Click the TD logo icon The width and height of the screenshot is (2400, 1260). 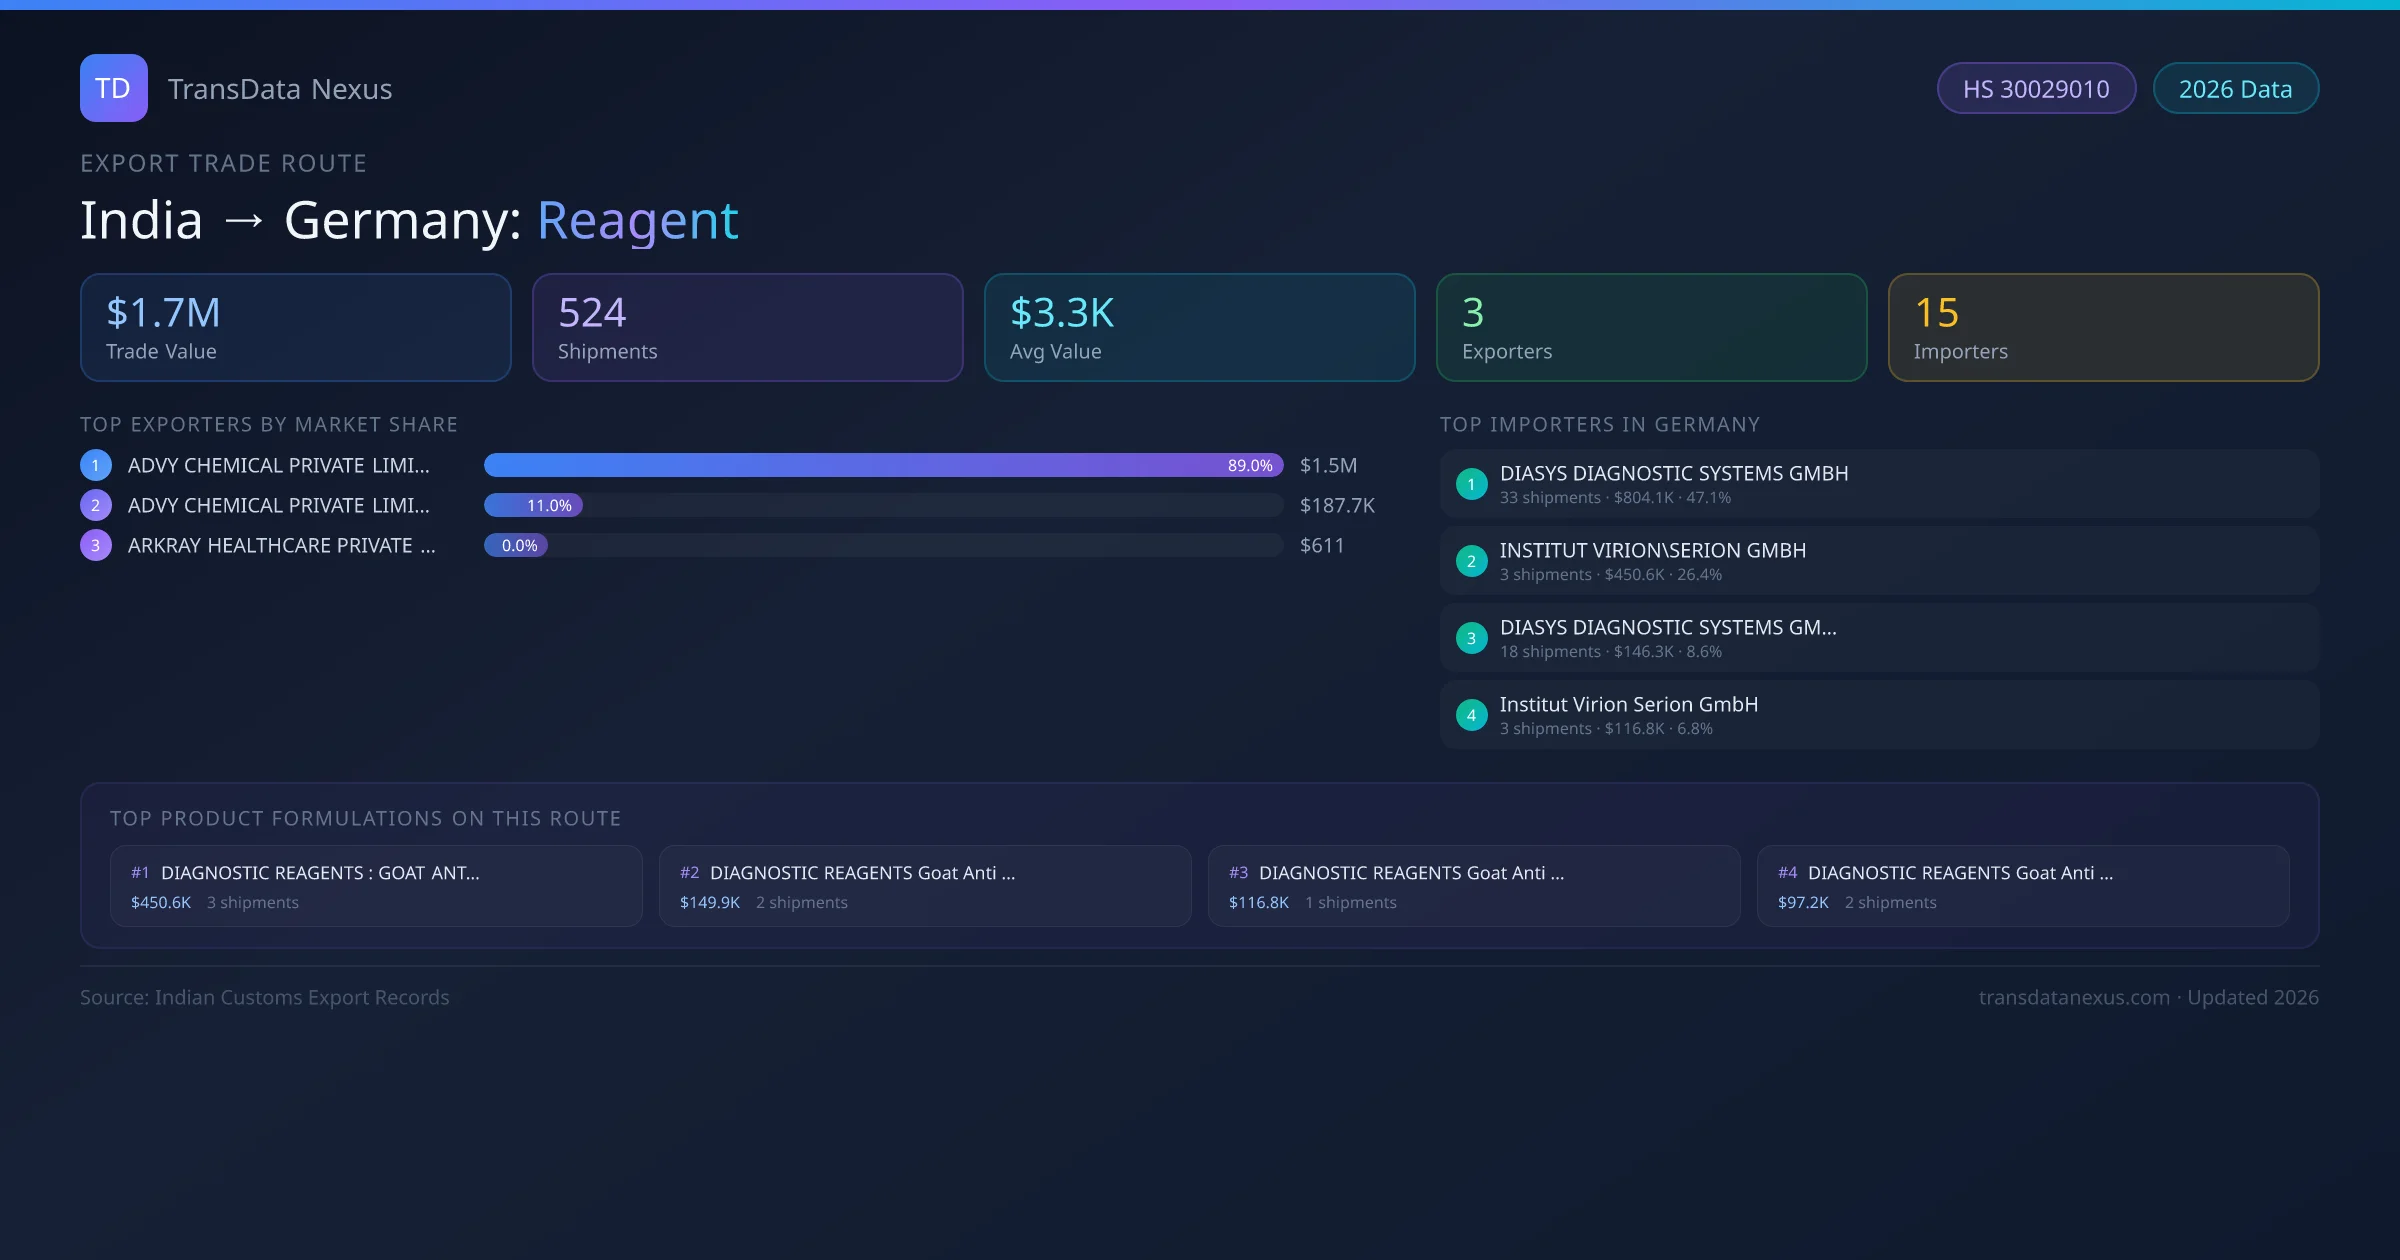tap(113, 88)
